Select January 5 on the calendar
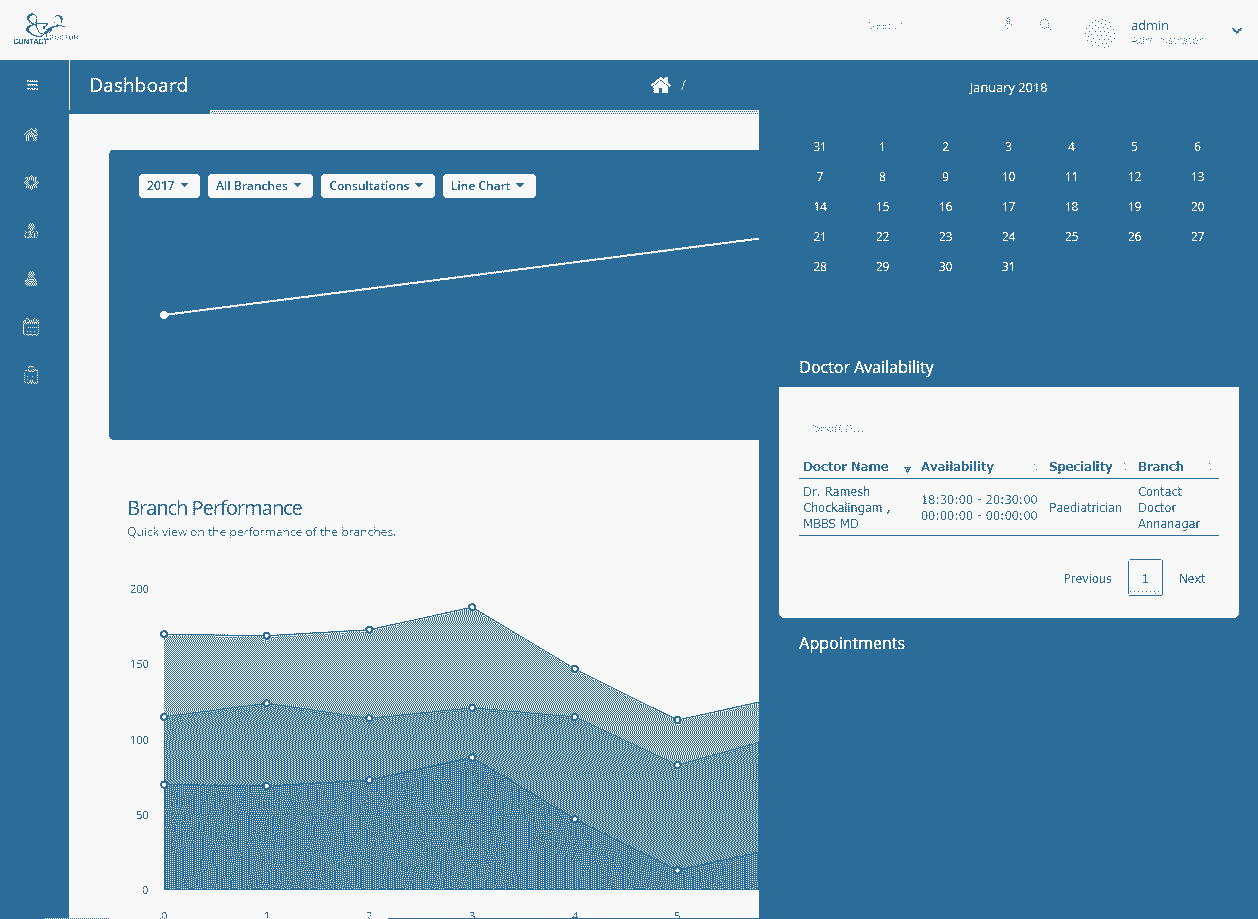The height and width of the screenshot is (919, 1258). click(1134, 147)
